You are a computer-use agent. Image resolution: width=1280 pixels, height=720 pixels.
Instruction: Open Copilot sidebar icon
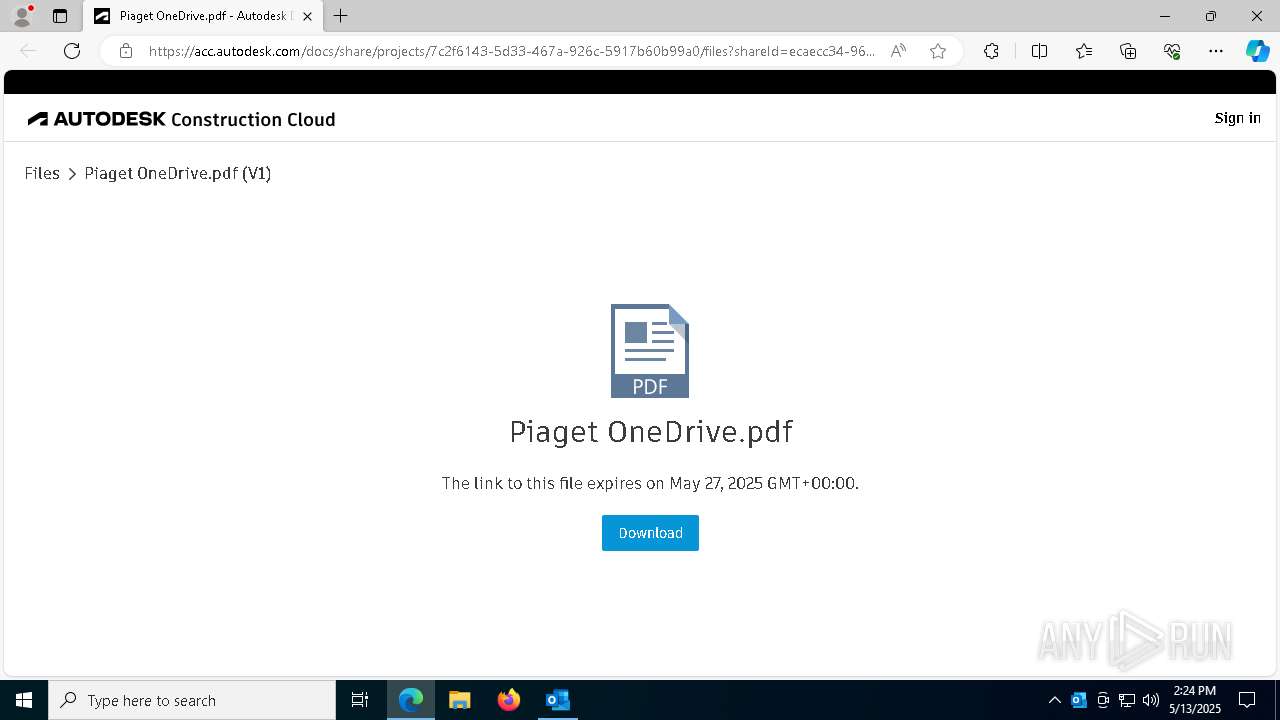pyautogui.click(x=1257, y=51)
